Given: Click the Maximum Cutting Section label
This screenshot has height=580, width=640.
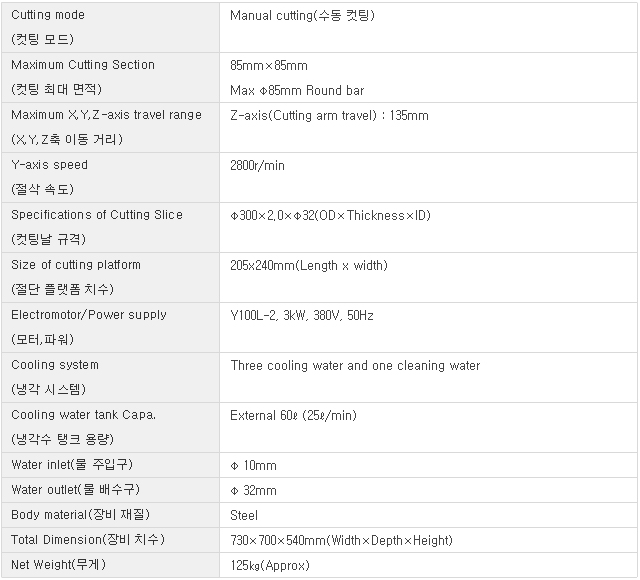Looking at the screenshot, I should pos(83,65).
